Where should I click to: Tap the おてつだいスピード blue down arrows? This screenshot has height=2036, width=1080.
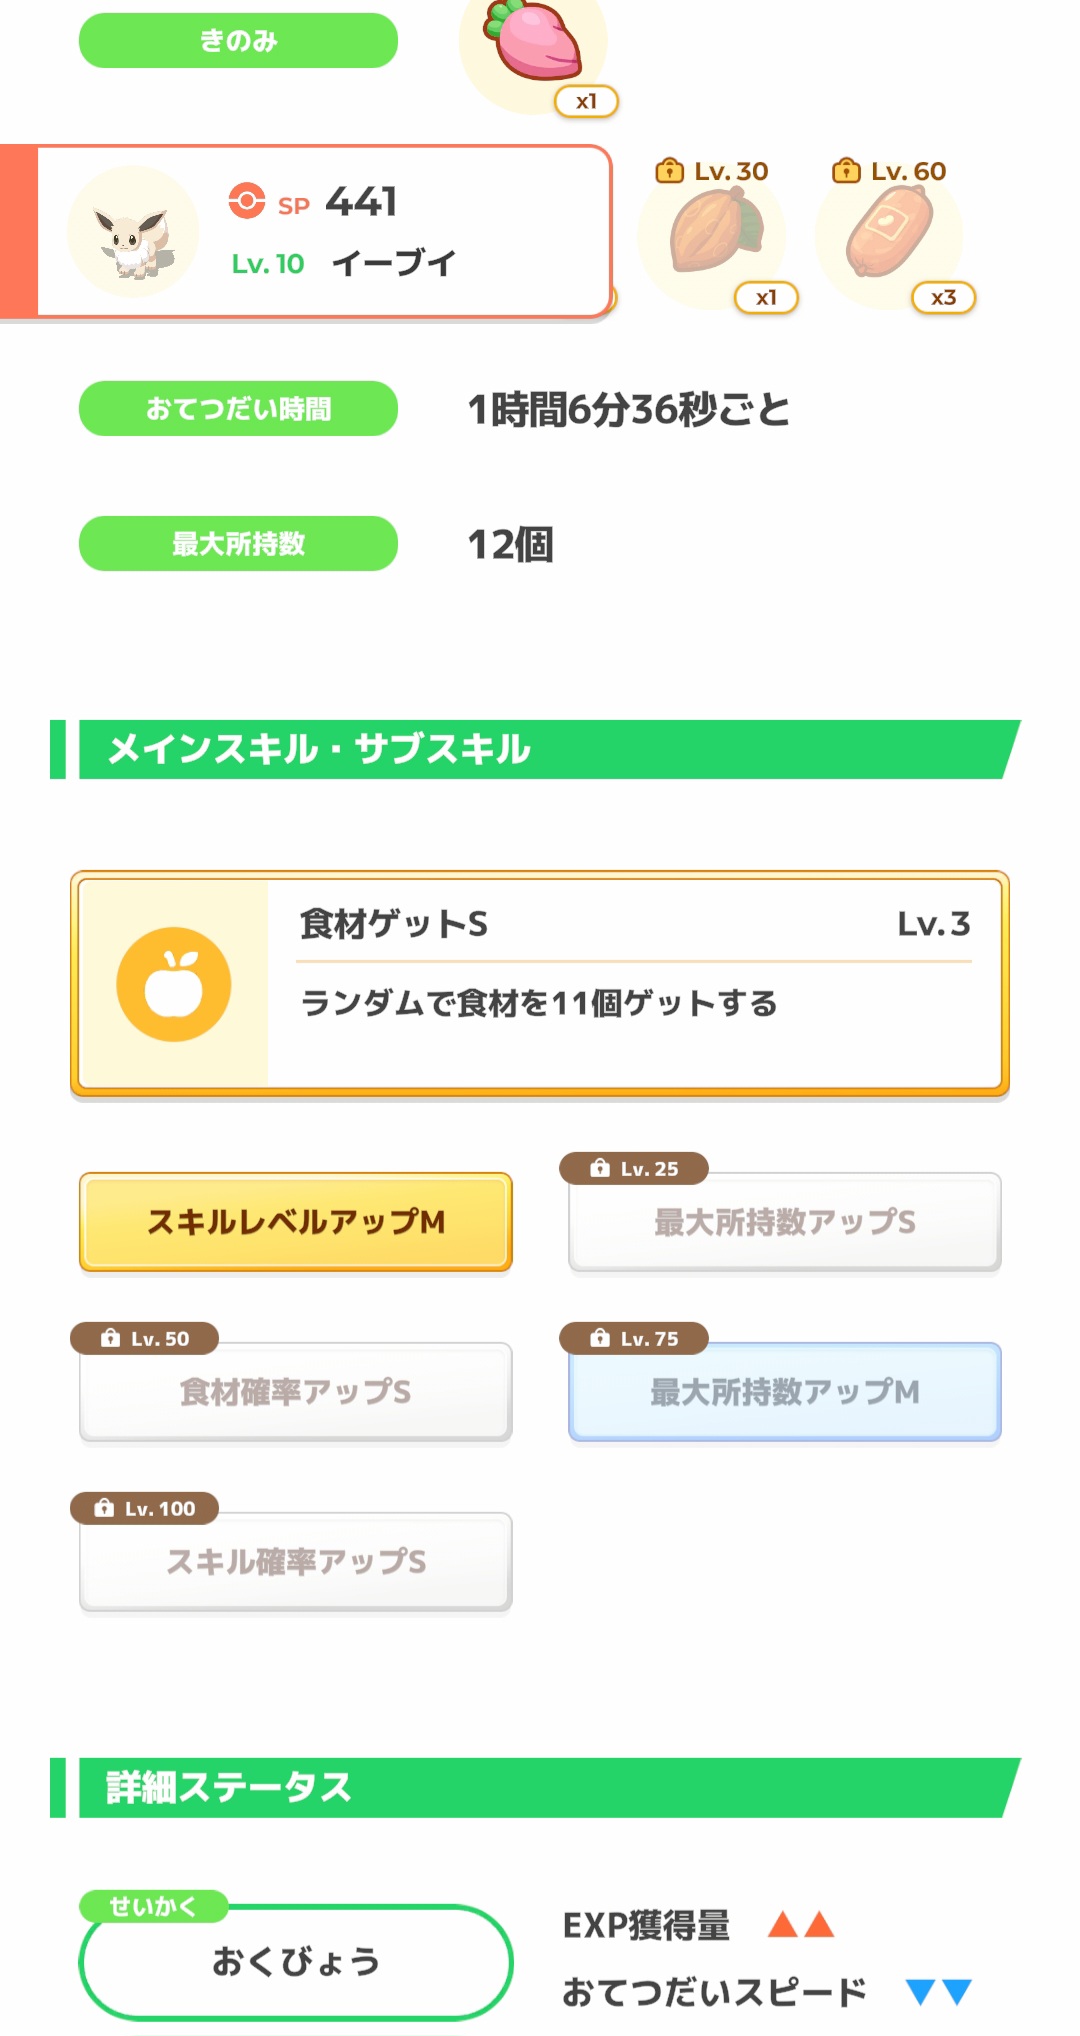coord(938,1991)
